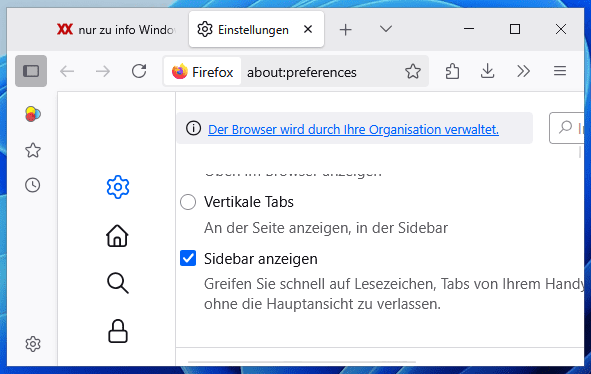The width and height of the screenshot is (591, 374).
Task: Toggle the sidebar button in toolbar
Action: coord(31,71)
